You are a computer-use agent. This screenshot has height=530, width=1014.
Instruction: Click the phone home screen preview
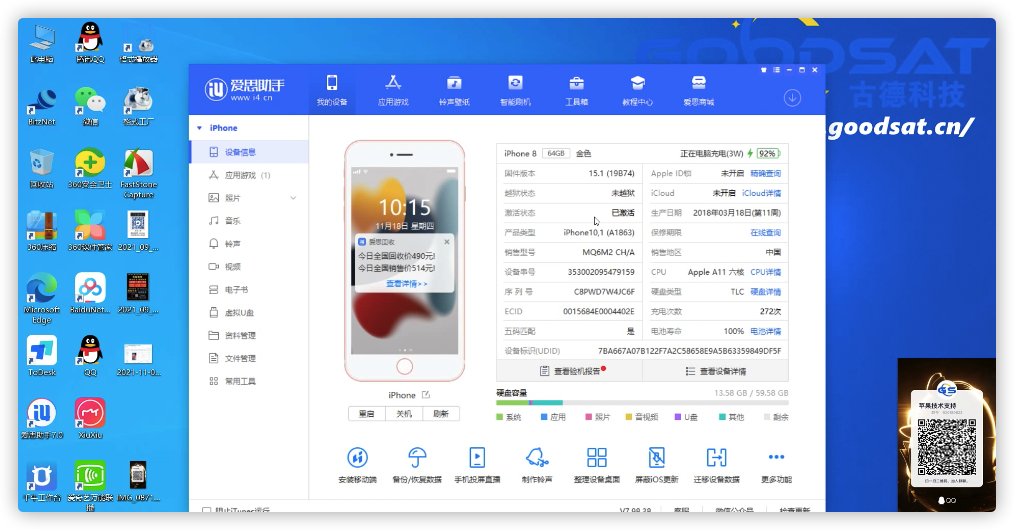(x=404, y=261)
